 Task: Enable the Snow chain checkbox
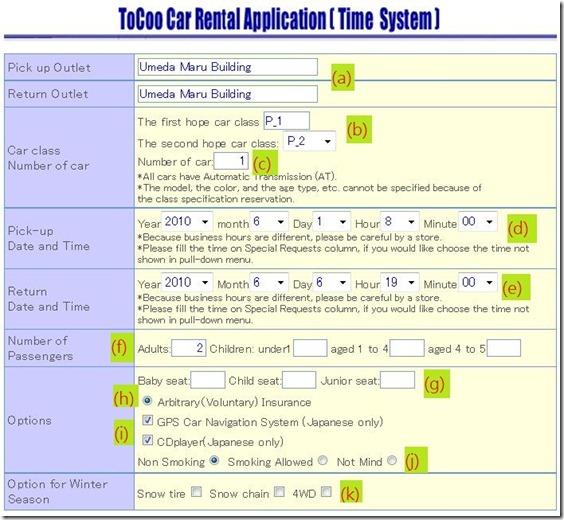pos(279,492)
